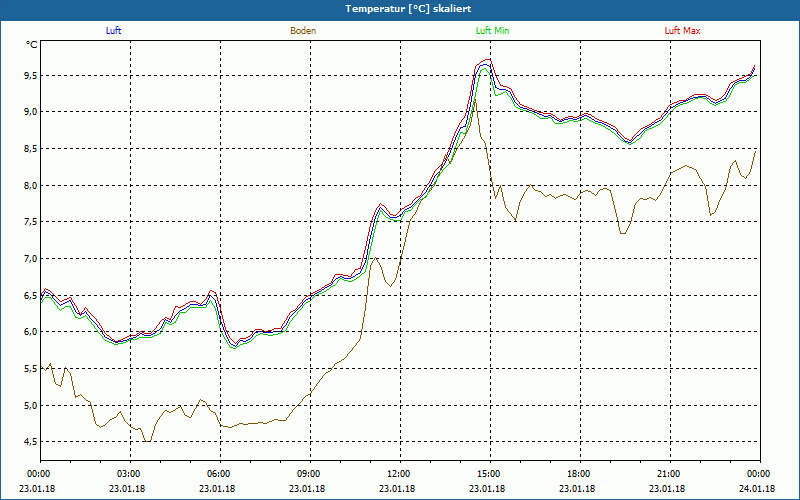Click the 8,0 y-axis value
This screenshot has width=800, height=500.
pos(31,185)
